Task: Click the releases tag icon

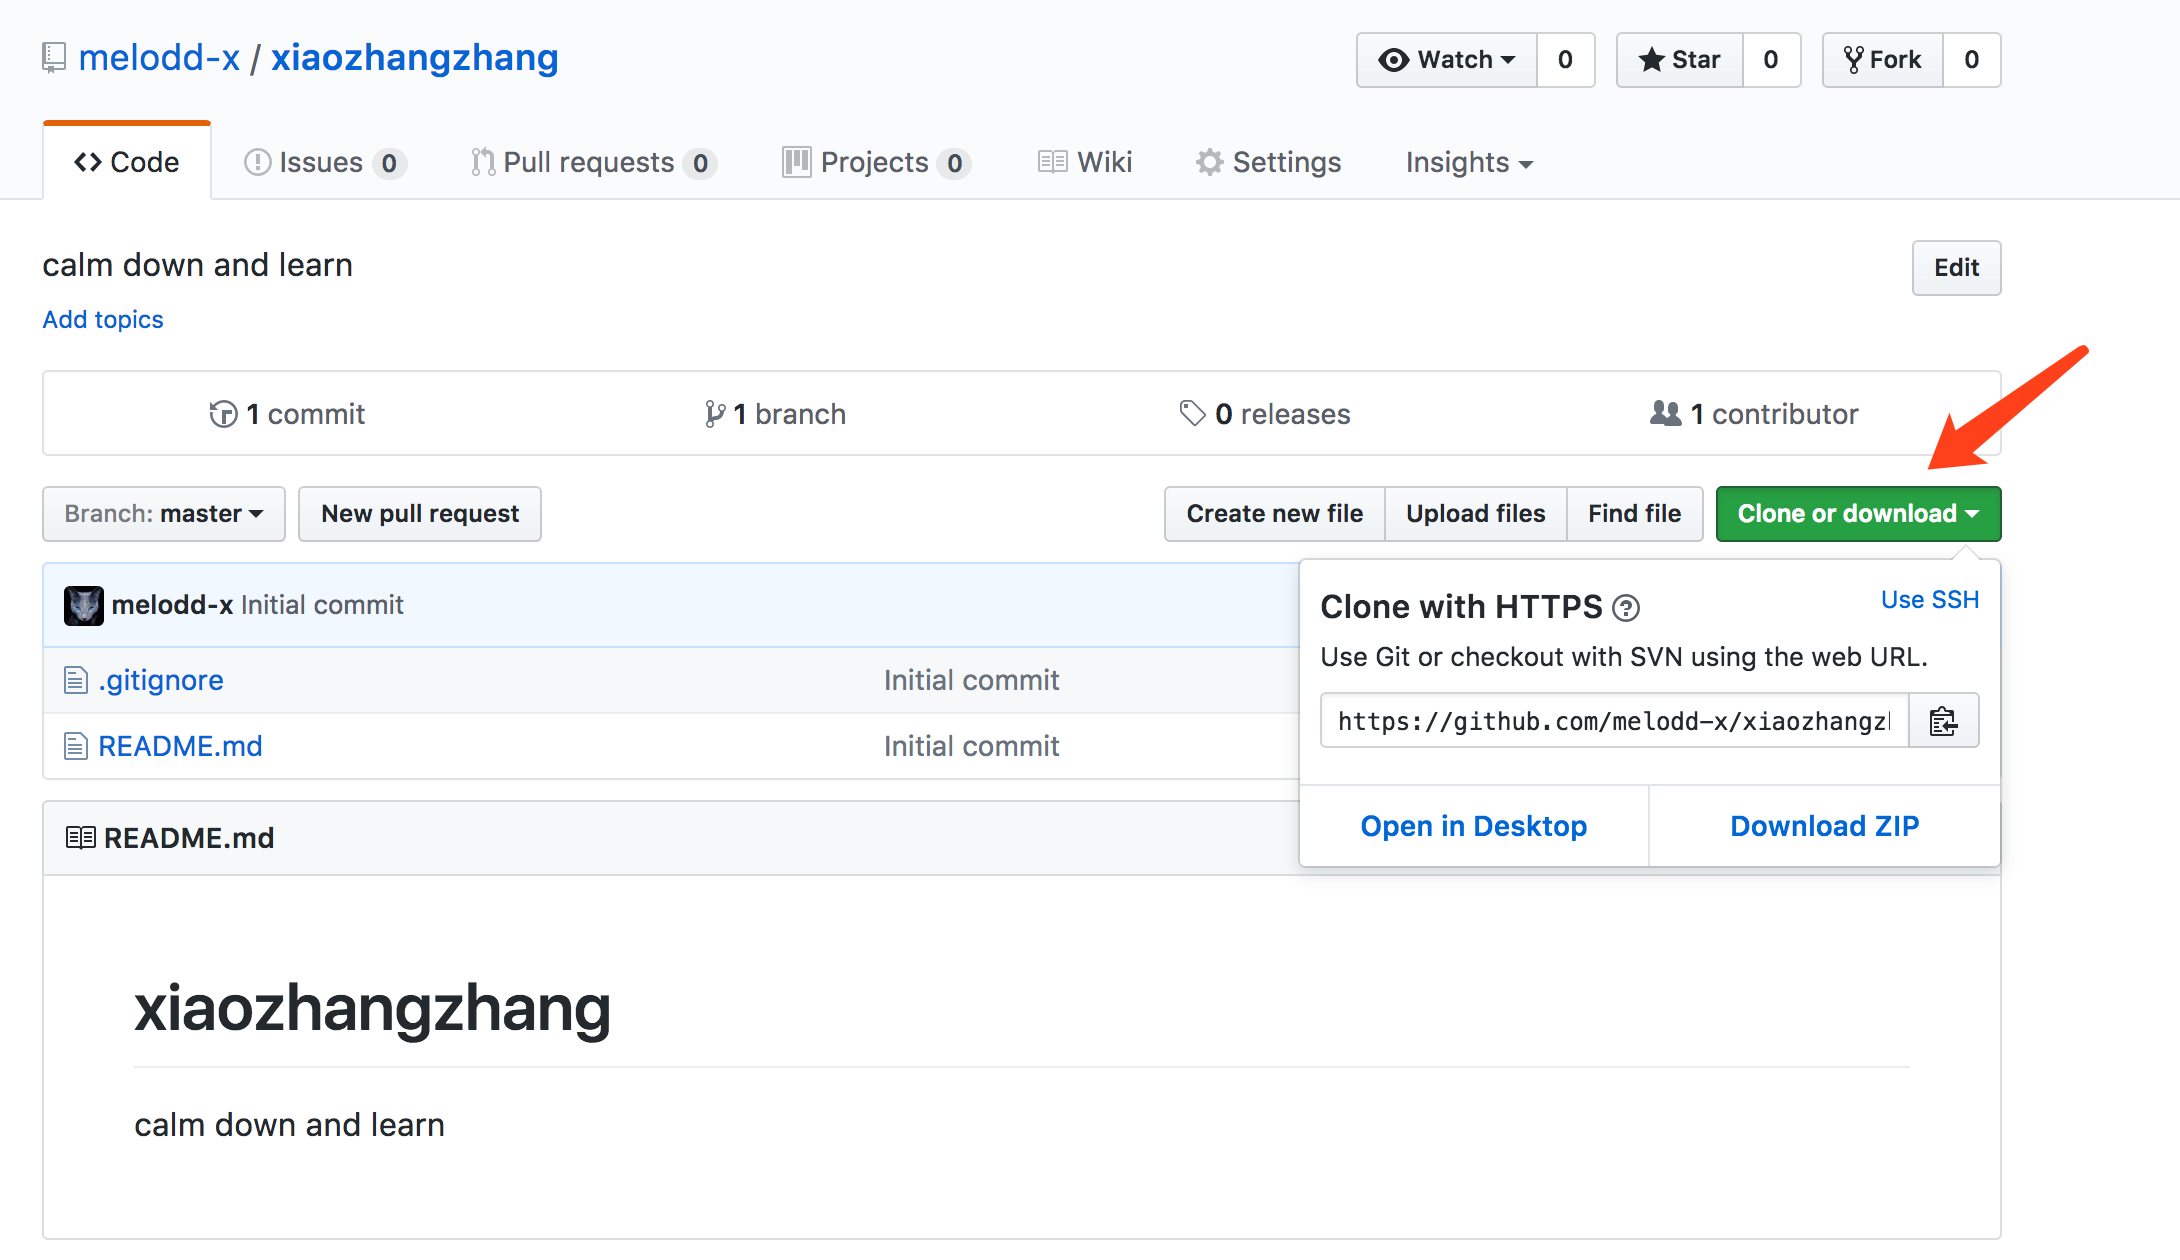Action: pyautogui.click(x=1192, y=413)
